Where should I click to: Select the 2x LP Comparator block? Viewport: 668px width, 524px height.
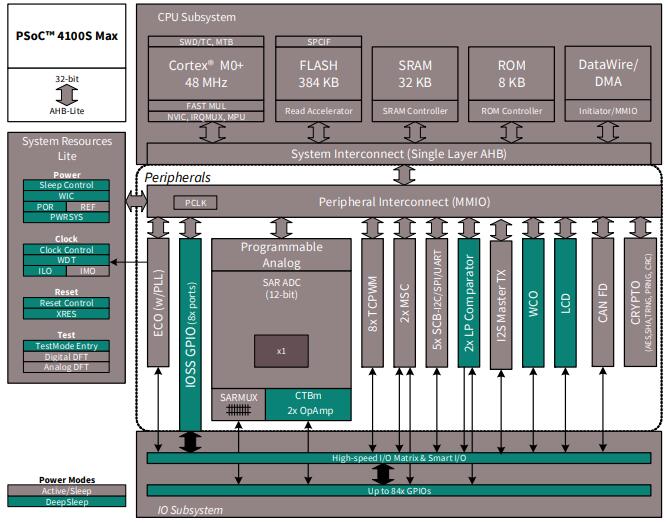(469, 302)
